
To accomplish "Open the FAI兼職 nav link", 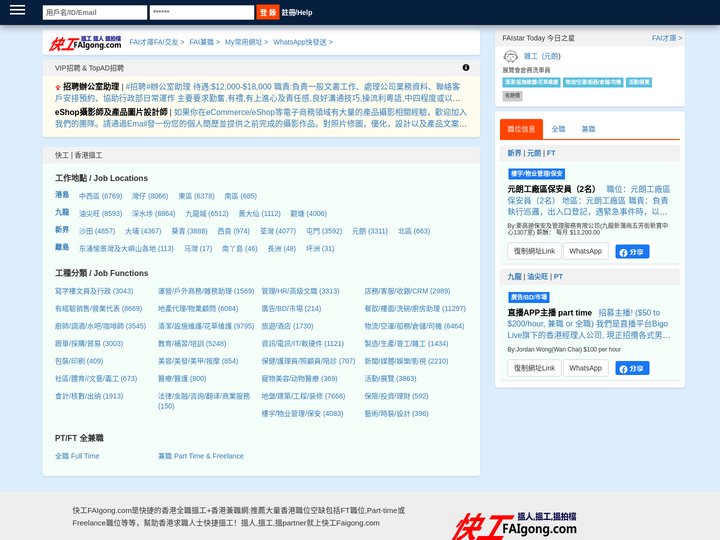I will pyautogui.click(x=204, y=42).
